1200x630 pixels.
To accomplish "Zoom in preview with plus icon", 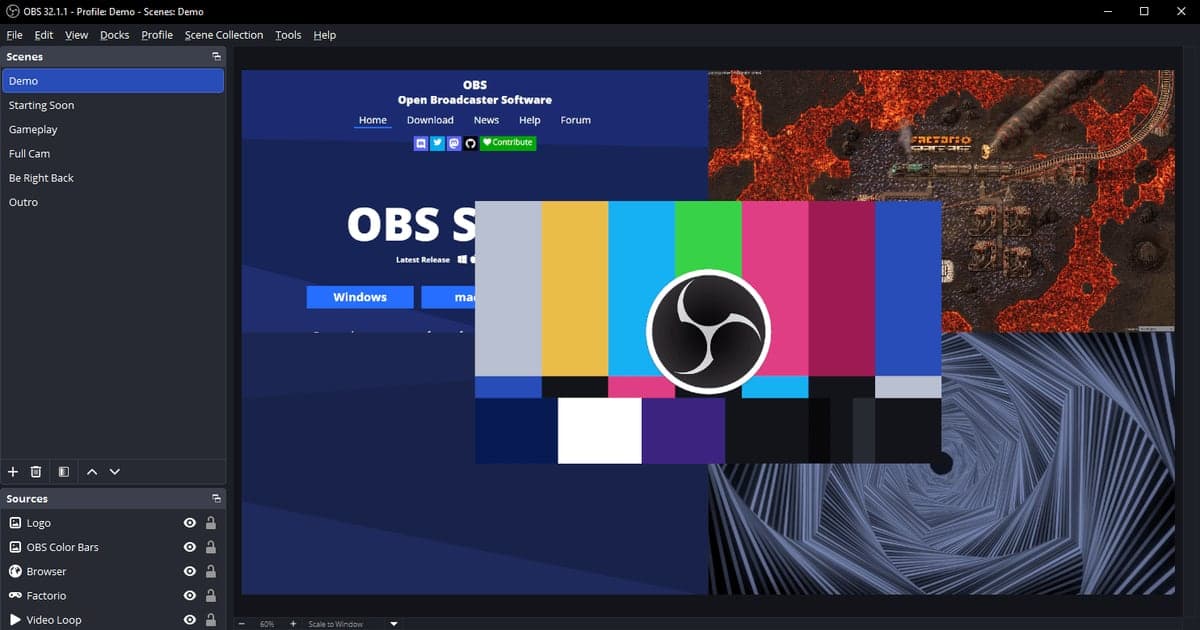I will click(293, 624).
